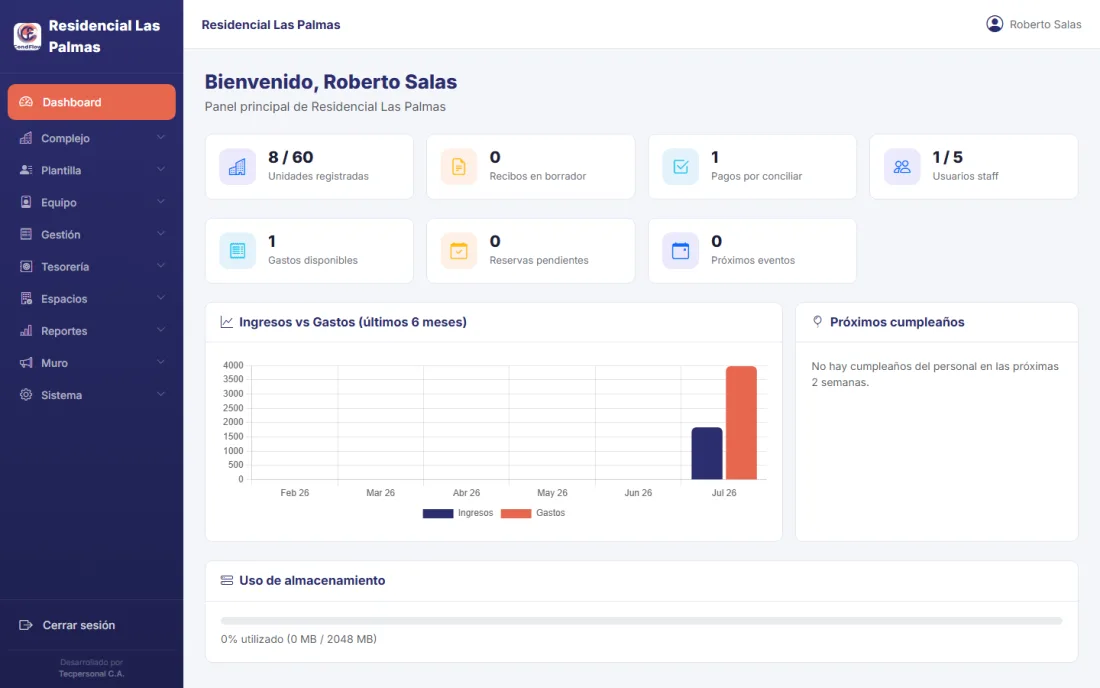Viewport: 1100px width, 688px height.
Task: Select Espacios in the sidebar
Action: coord(91,299)
